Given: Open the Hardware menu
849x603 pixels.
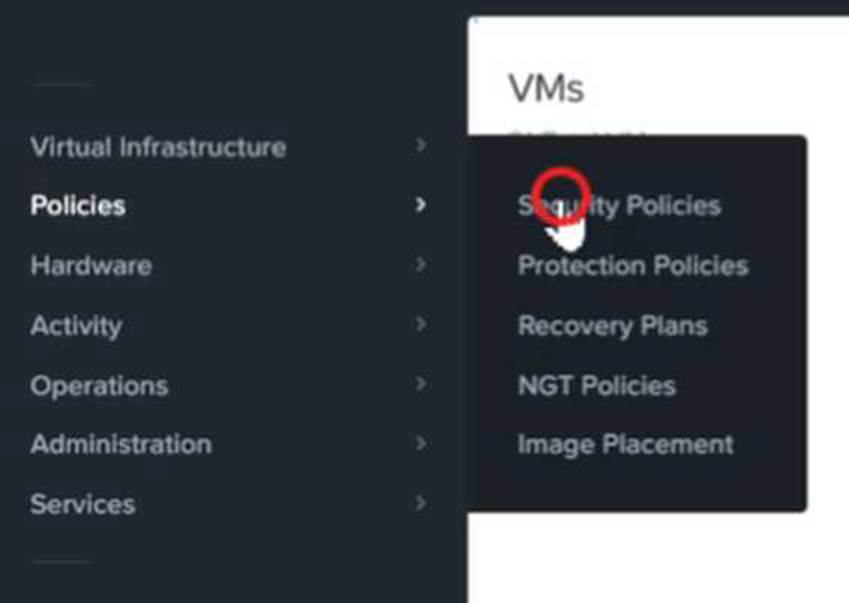Looking at the screenshot, I should coord(91,266).
